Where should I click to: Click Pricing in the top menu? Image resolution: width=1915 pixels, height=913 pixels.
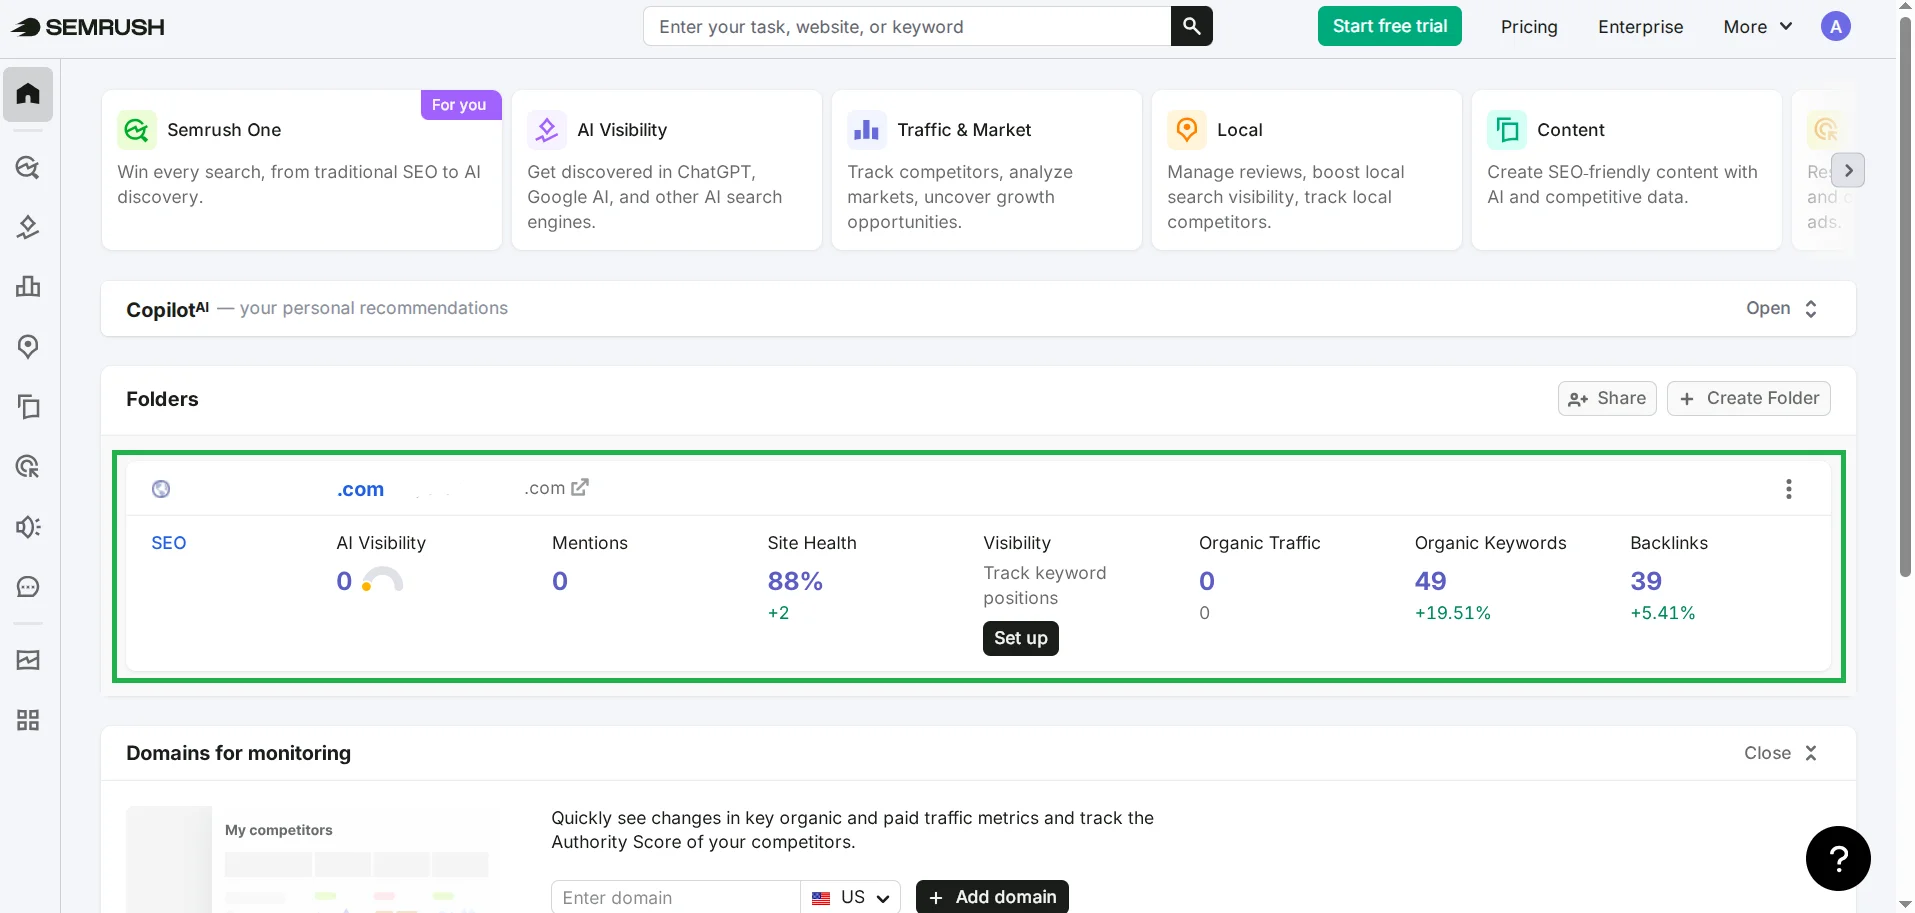click(1529, 27)
